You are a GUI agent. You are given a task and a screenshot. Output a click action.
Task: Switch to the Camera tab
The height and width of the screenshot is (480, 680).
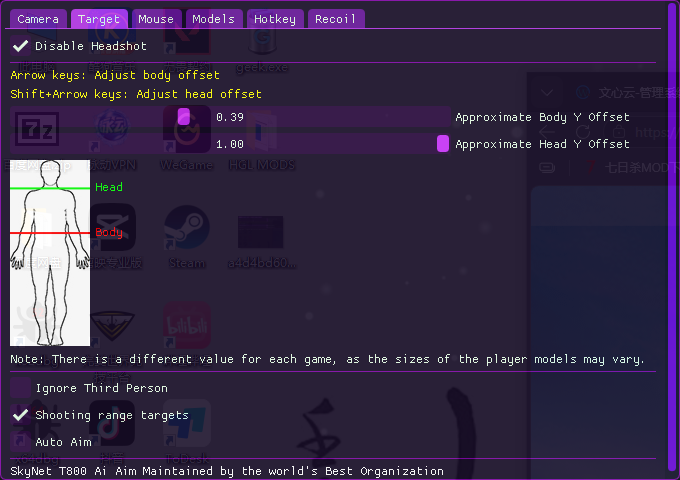pyautogui.click(x=38, y=19)
